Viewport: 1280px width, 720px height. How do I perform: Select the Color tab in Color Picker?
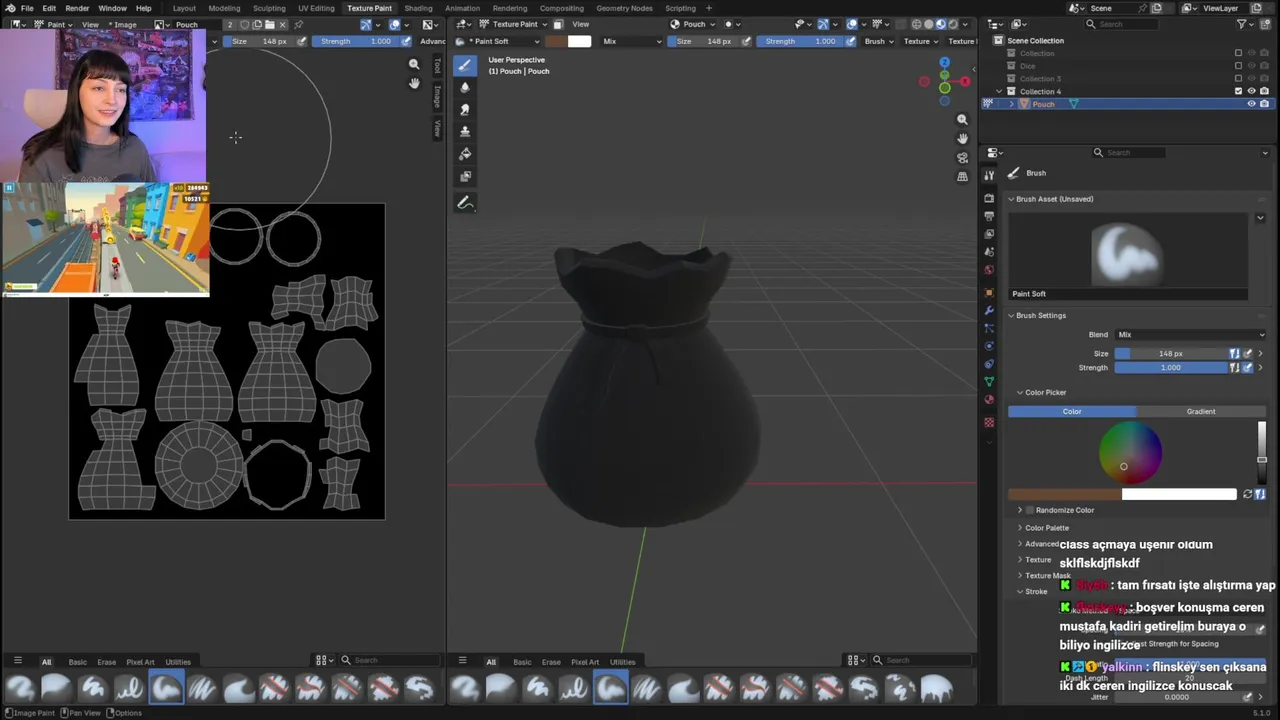(x=1072, y=411)
